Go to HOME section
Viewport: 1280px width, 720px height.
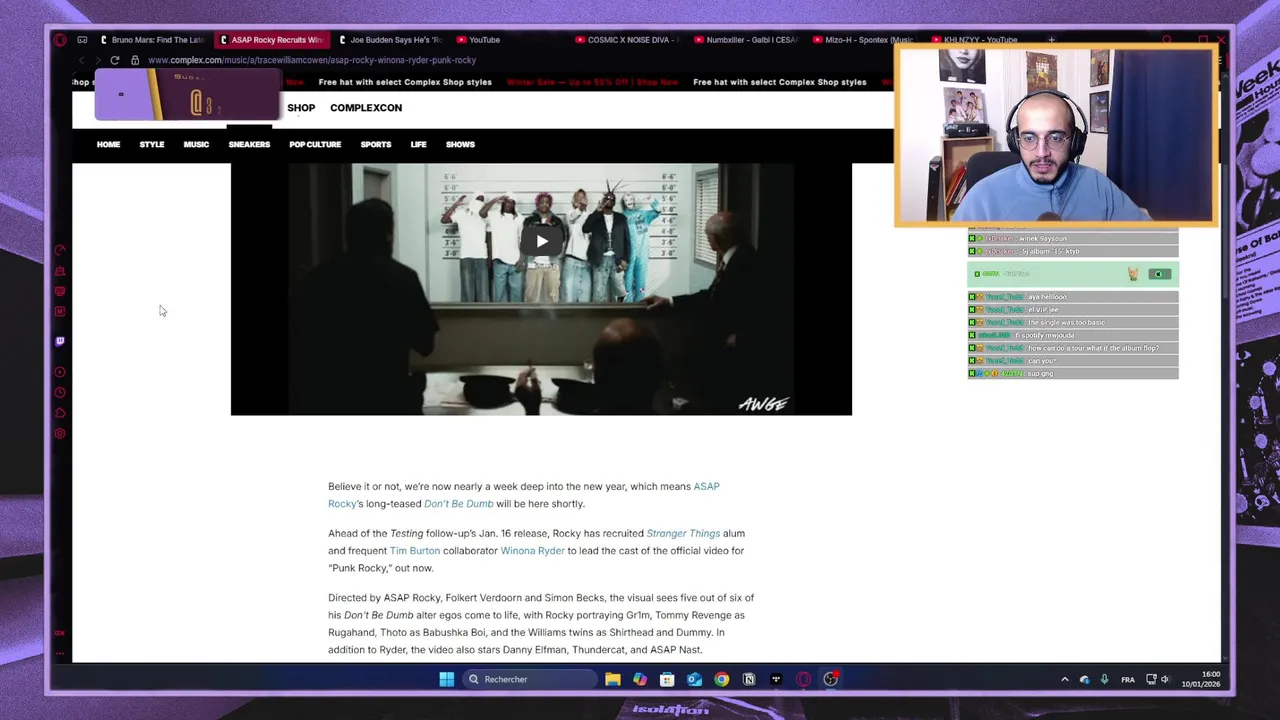pyautogui.click(x=108, y=144)
